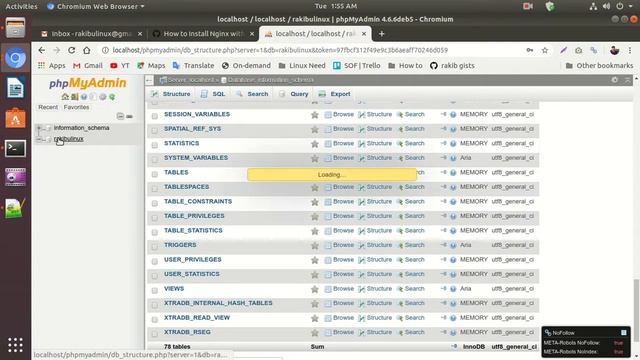Image resolution: width=640 pixels, height=360 pixels.
Task: Switch to the Export tab
Action: (x=335, y=94)
